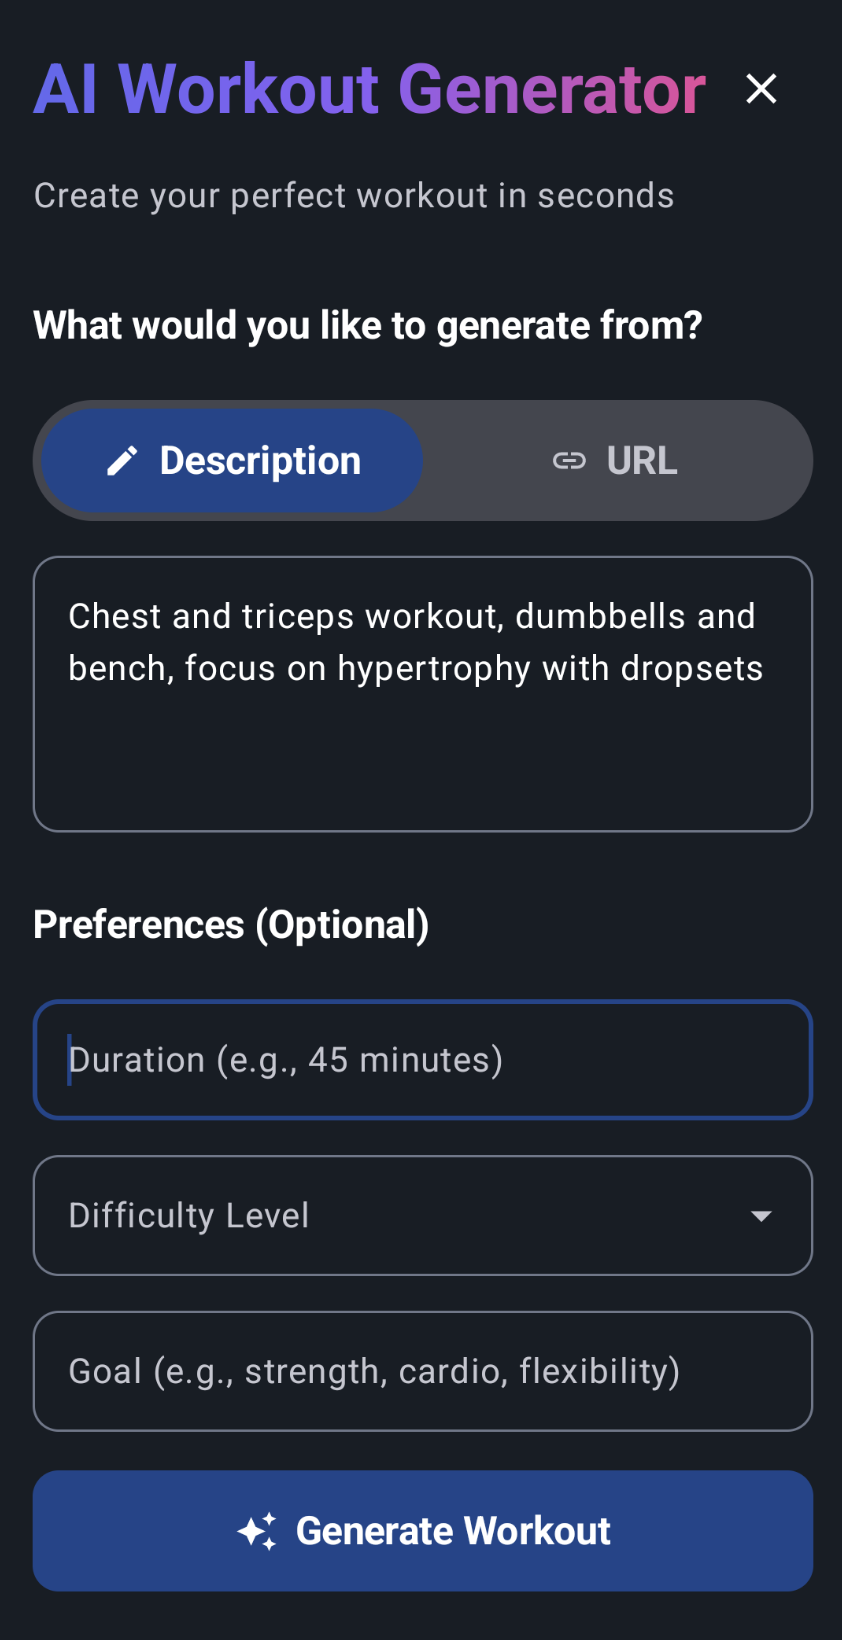This screenshot has width=842, height=1640.
Task: Expand the Difficulty Level selector
Action: (421, 1216)
